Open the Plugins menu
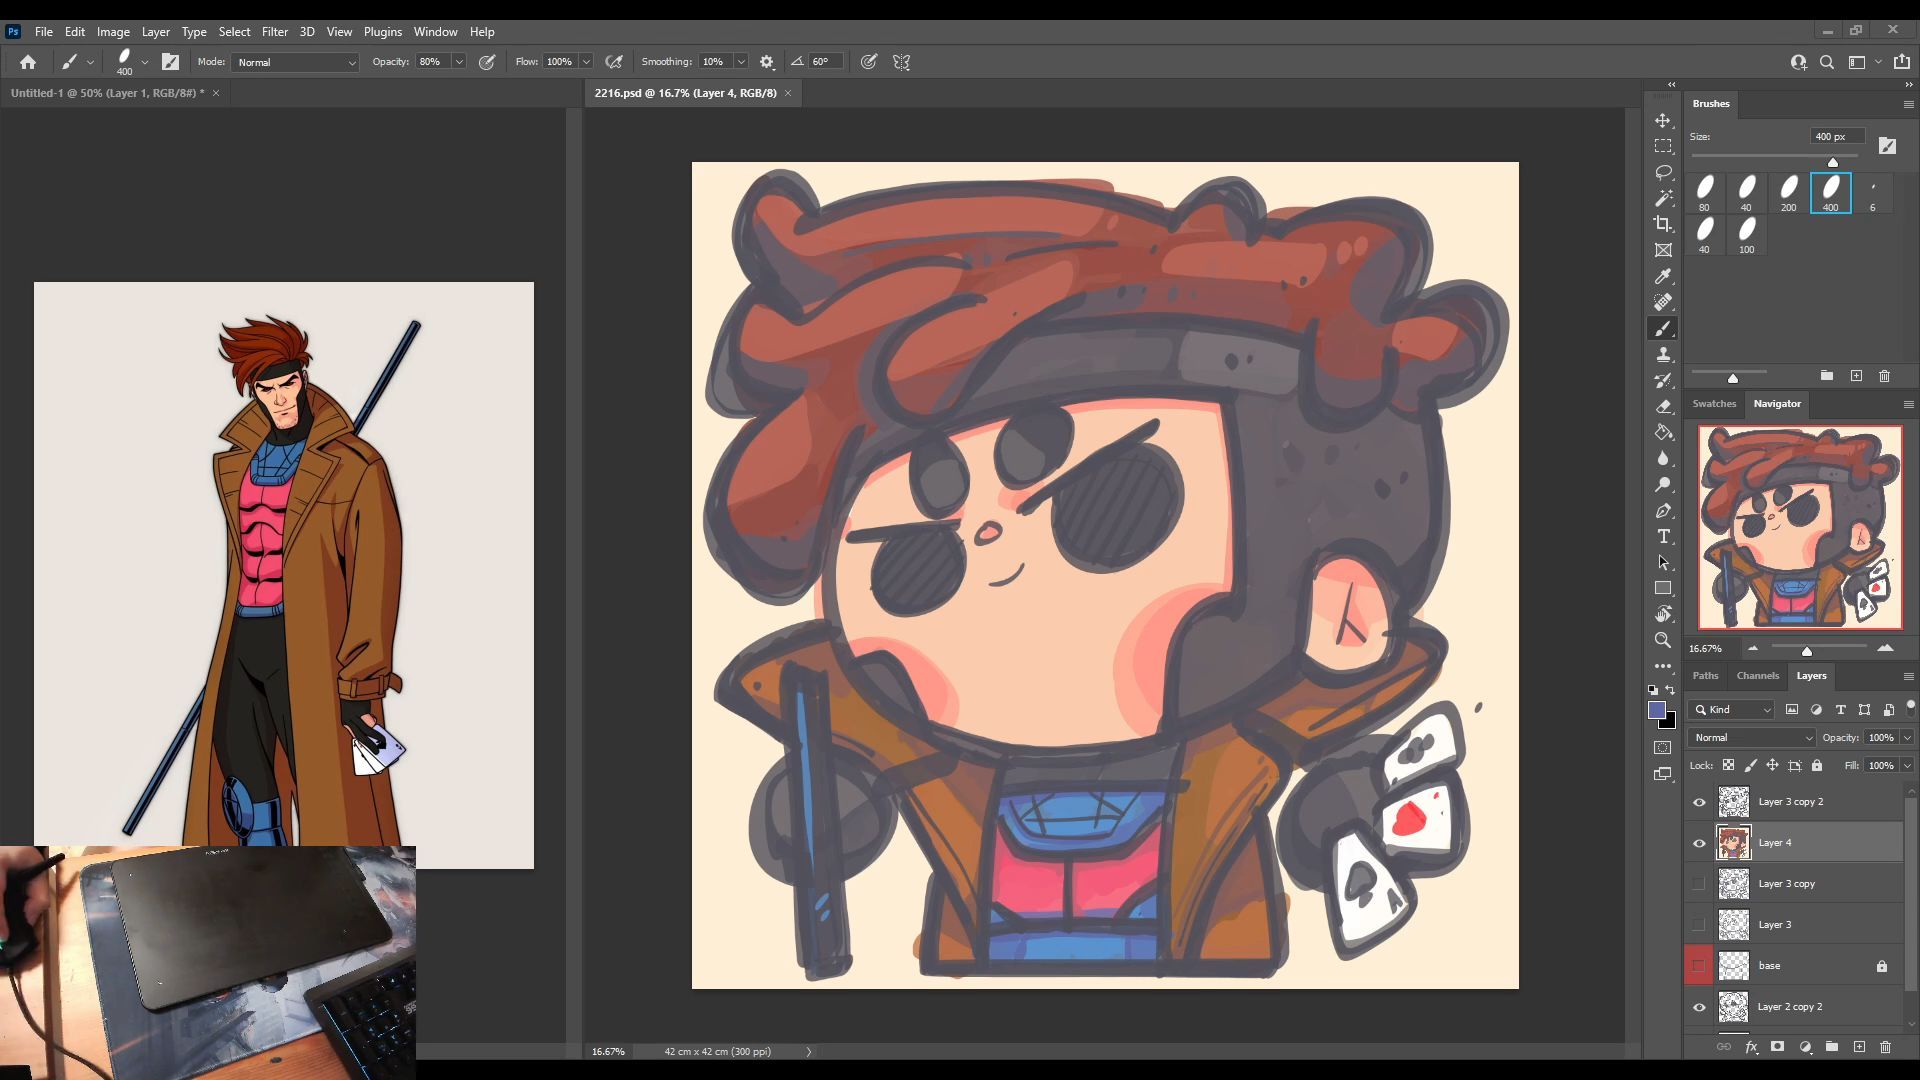 382,32
